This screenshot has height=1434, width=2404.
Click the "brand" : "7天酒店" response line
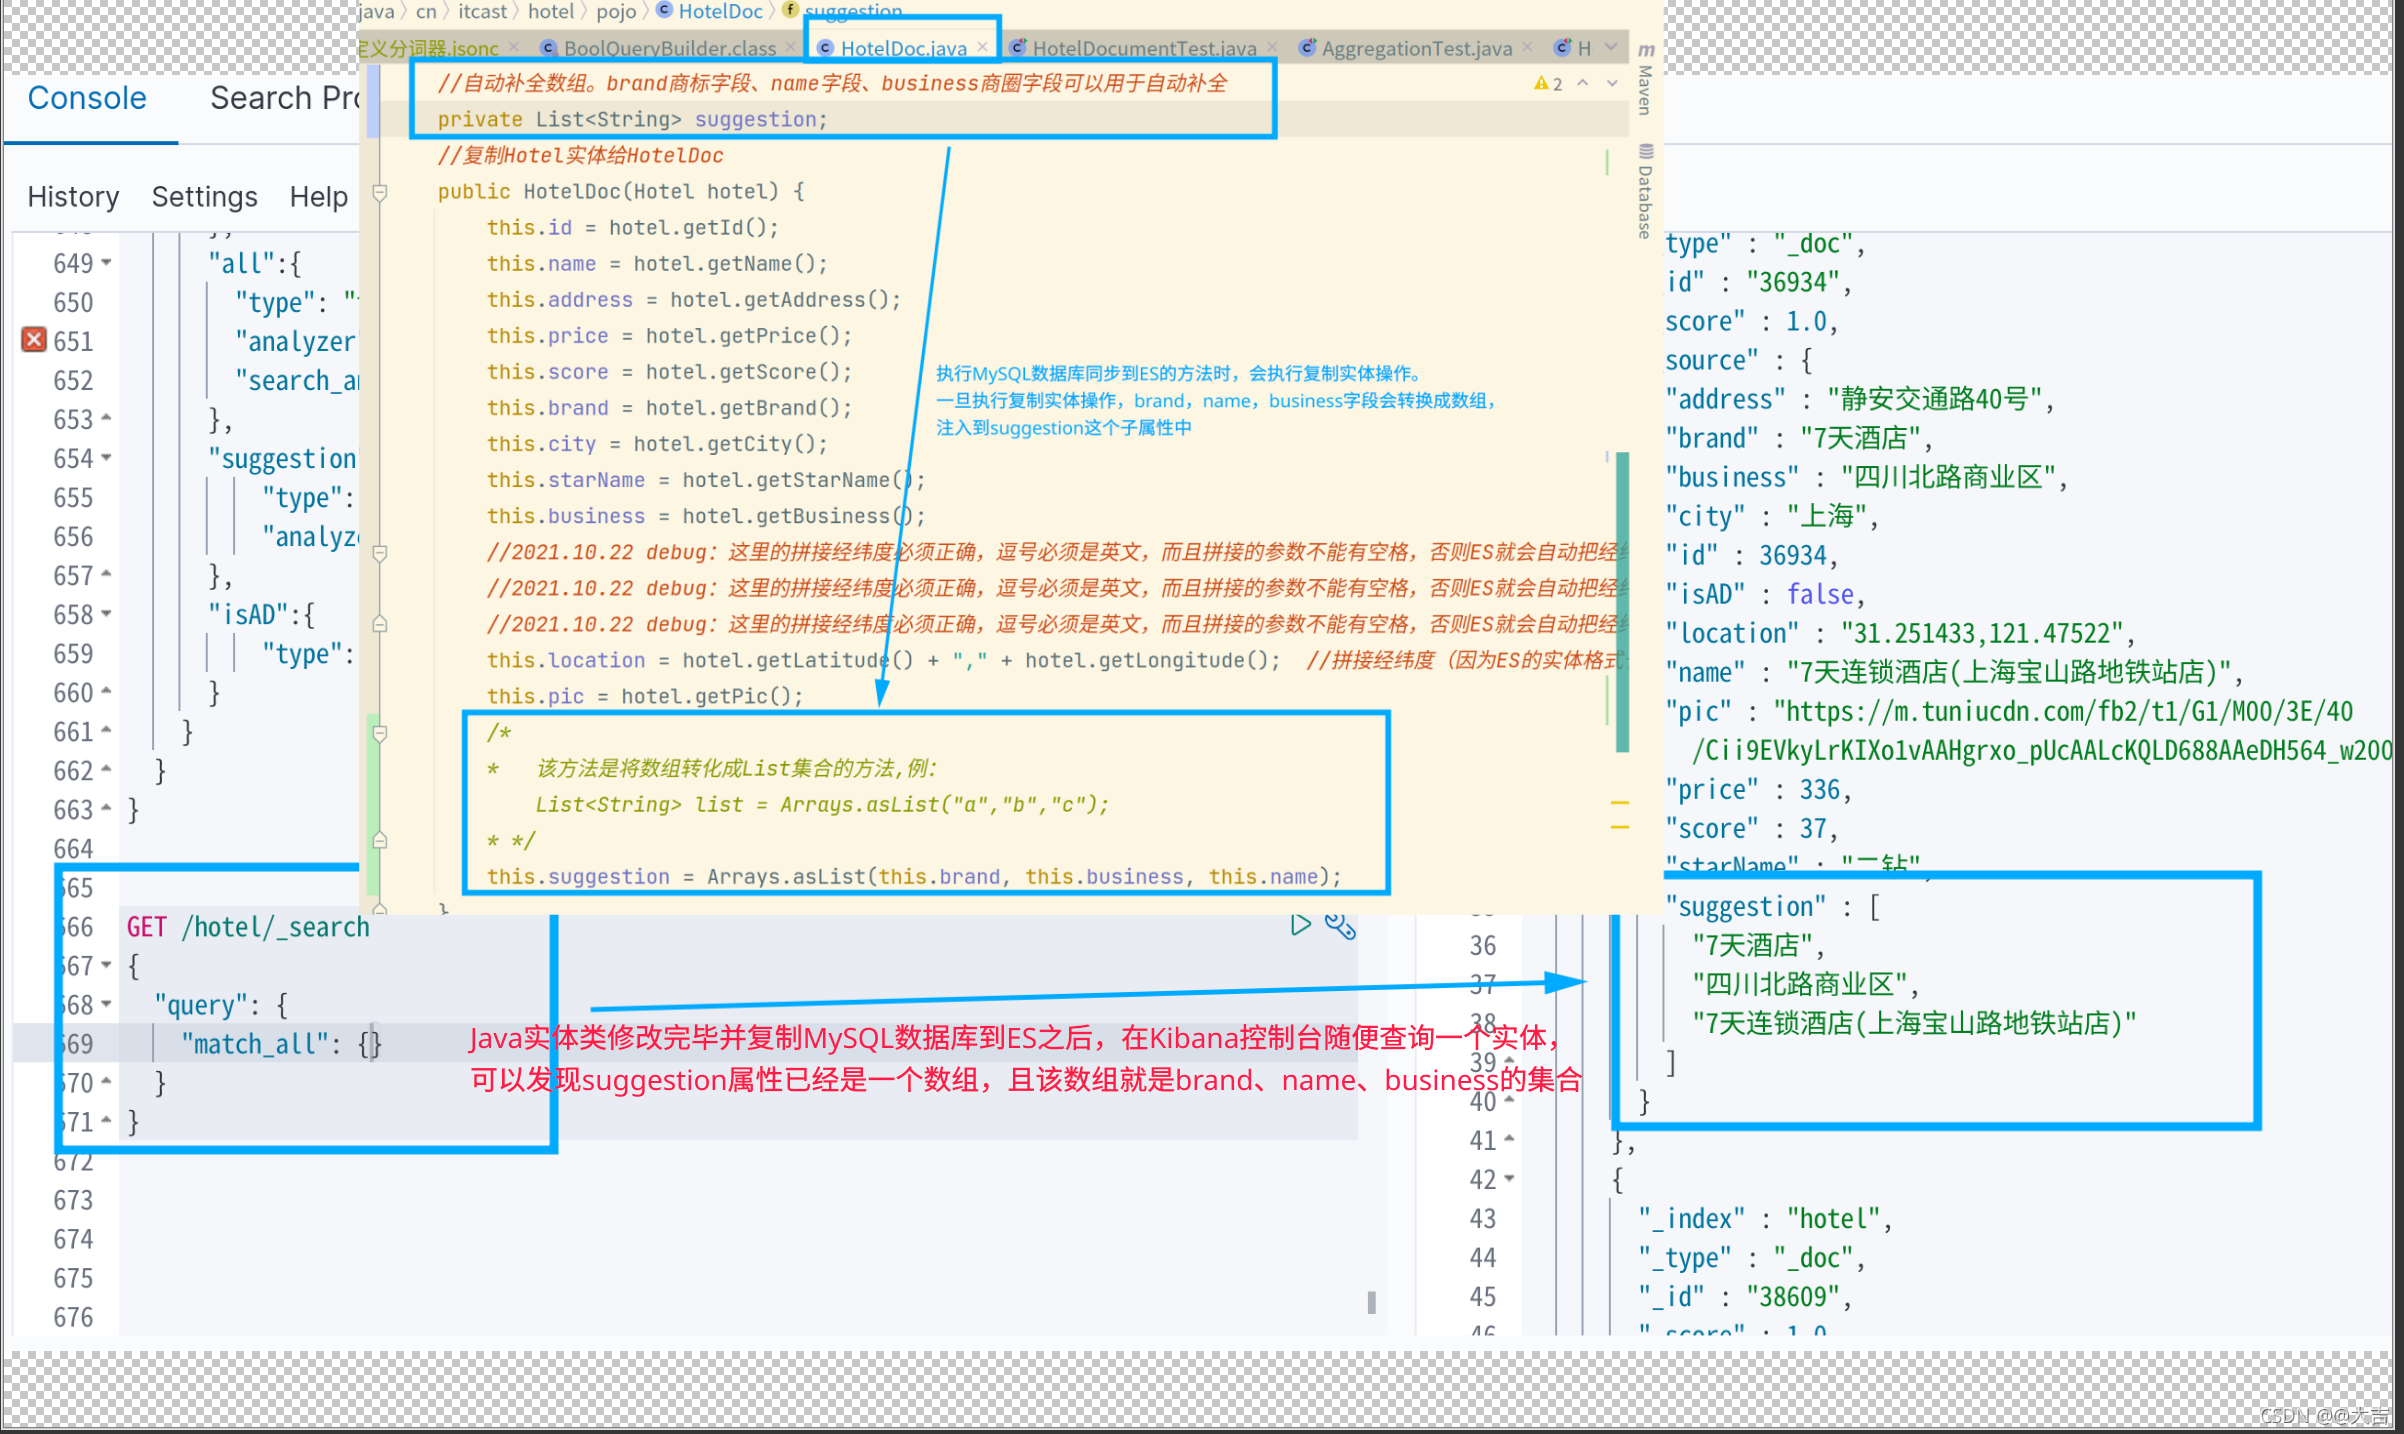[1799, 438]
